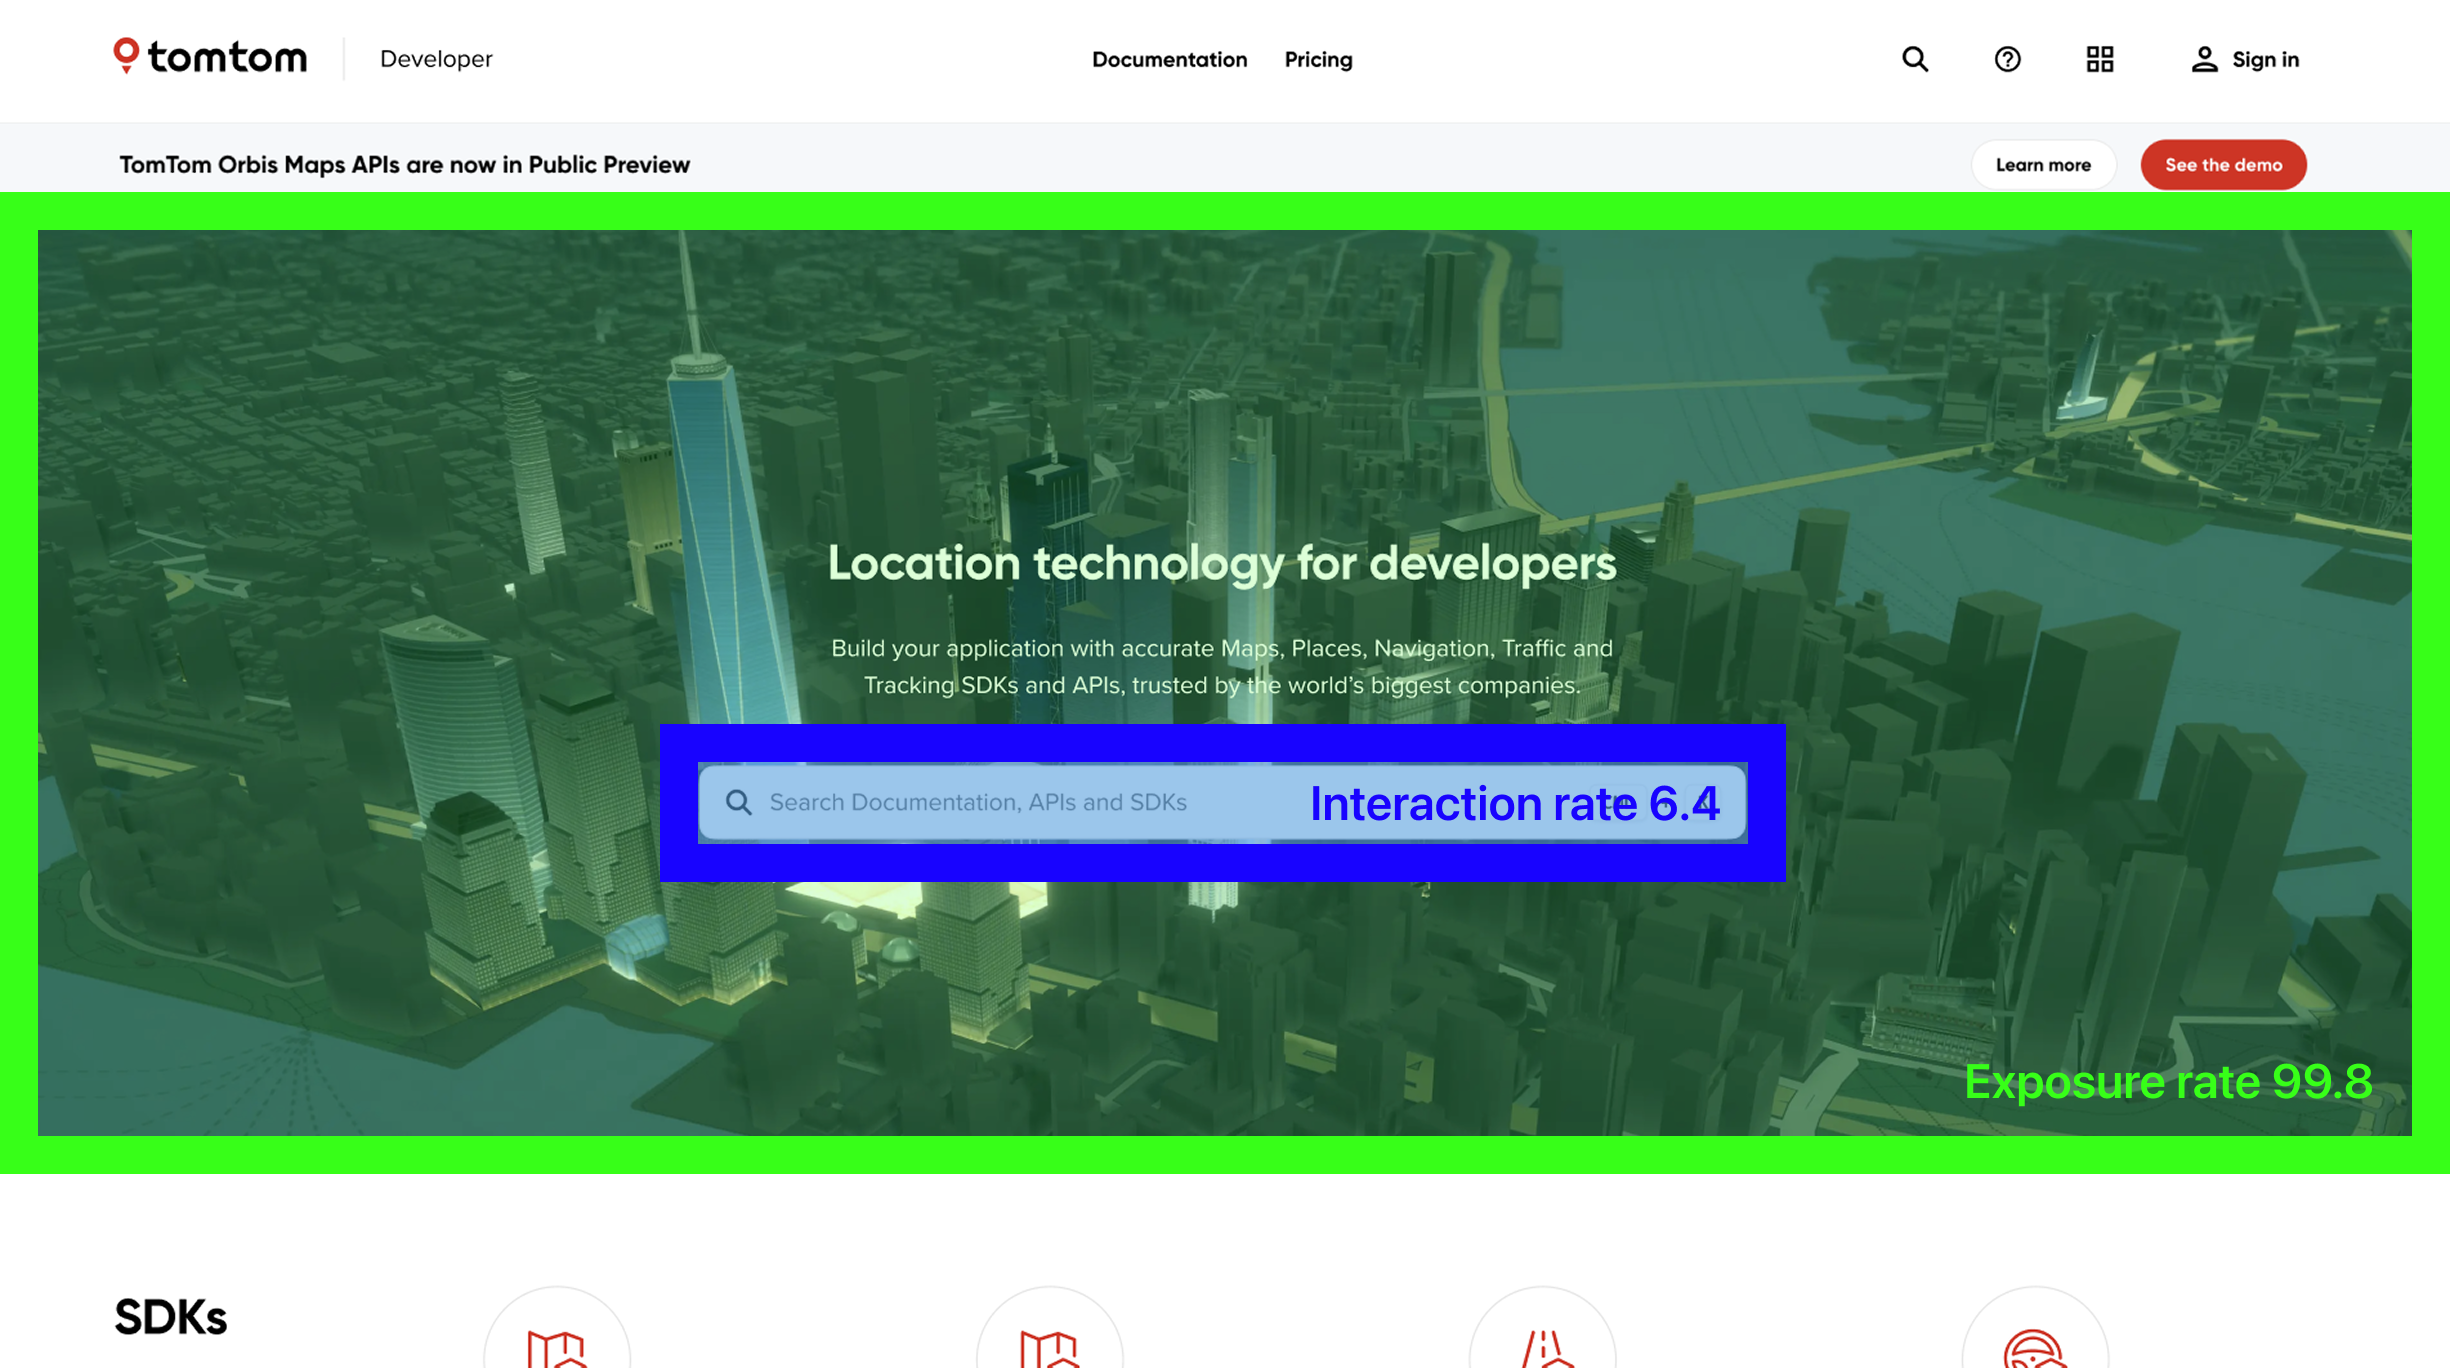Click the SDKs section heading
The image size is (2450, 1368).
click(172, 1316)
